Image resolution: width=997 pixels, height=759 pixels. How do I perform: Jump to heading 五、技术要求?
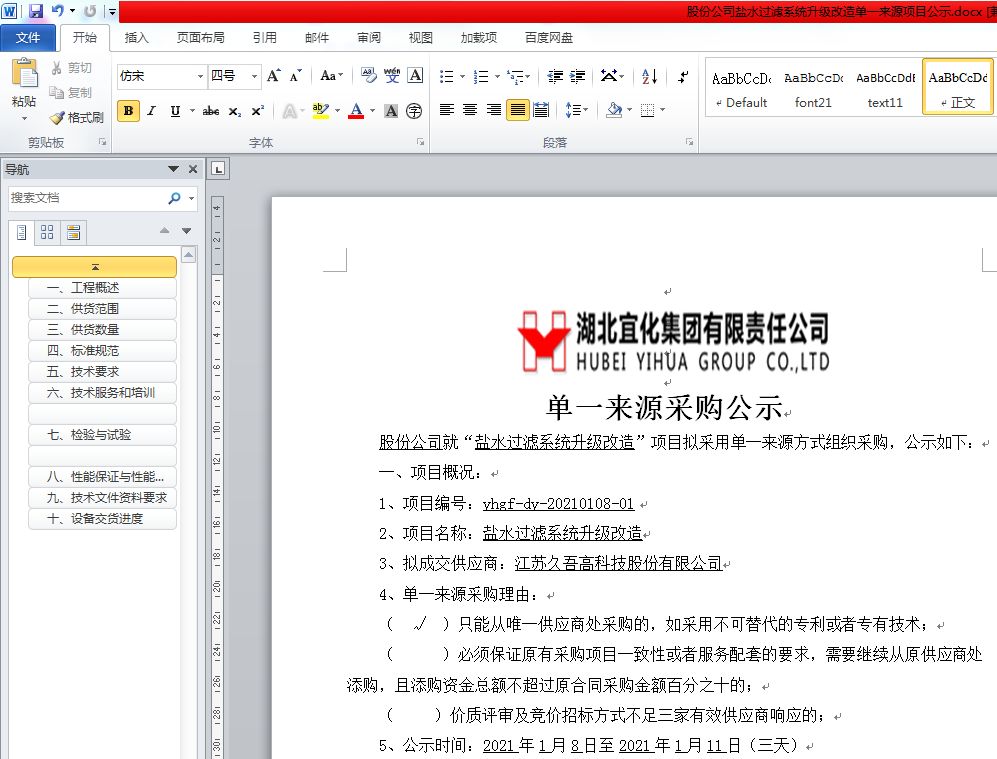point(102,372)
